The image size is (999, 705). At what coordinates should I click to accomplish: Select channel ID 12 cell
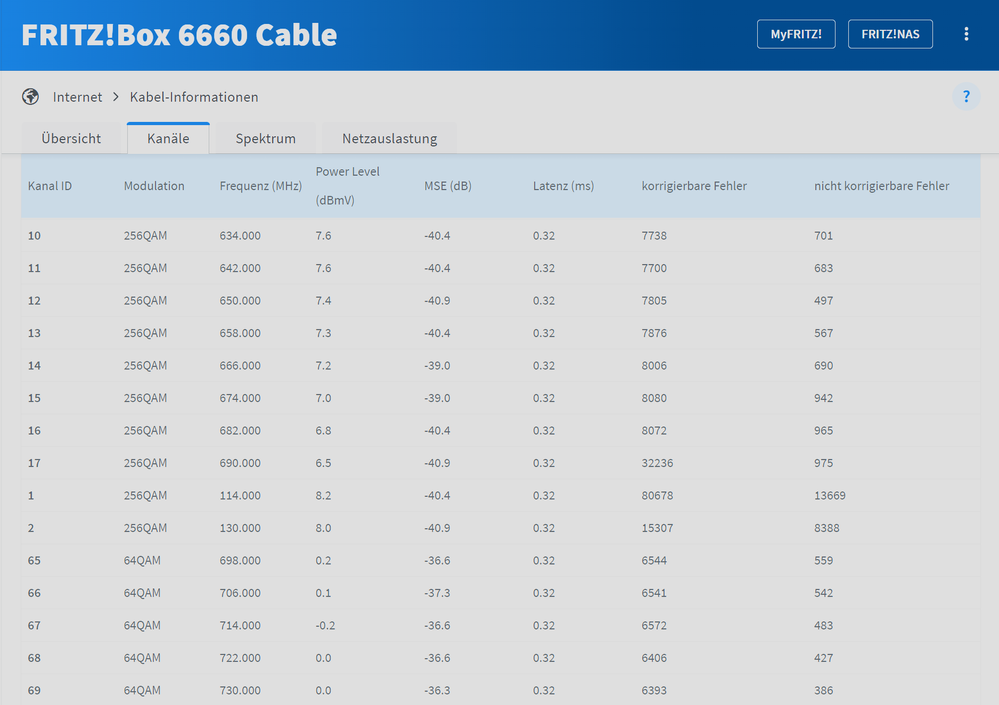coord(34,301)
